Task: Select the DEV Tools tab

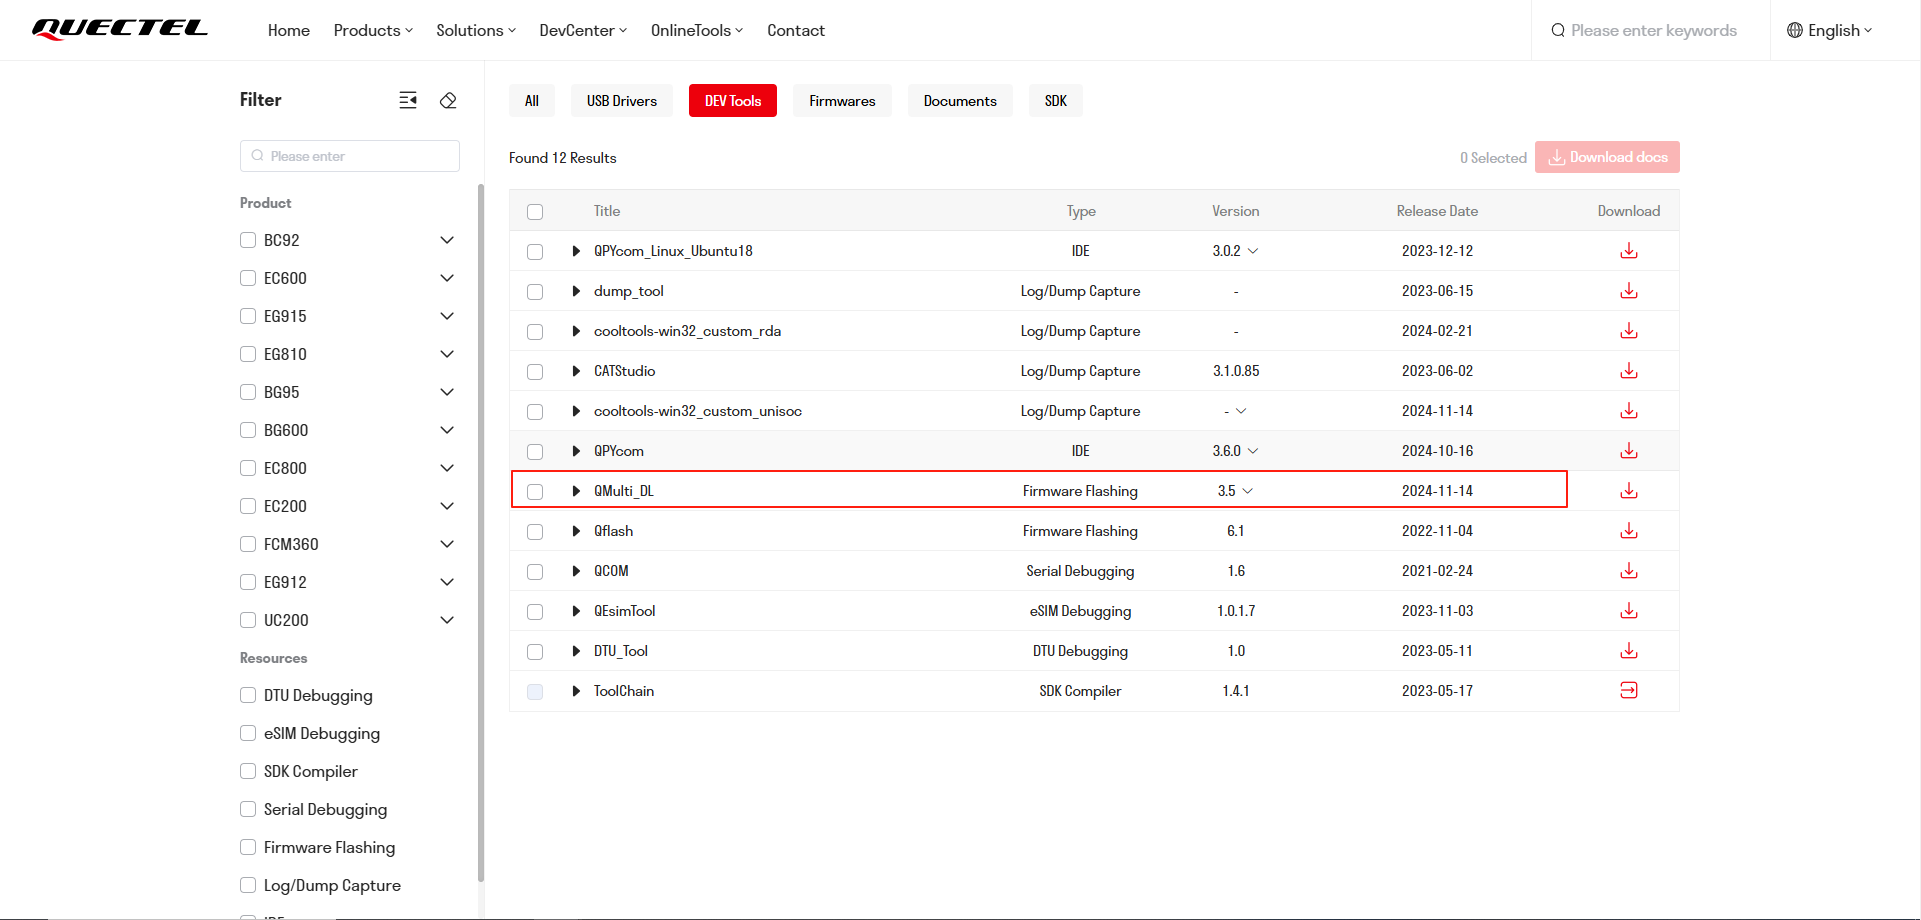Action: (x=733, y=101)
